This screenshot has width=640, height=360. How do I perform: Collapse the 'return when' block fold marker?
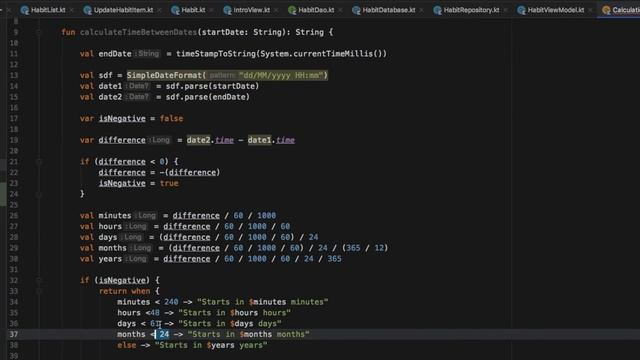tap(39, 291)
